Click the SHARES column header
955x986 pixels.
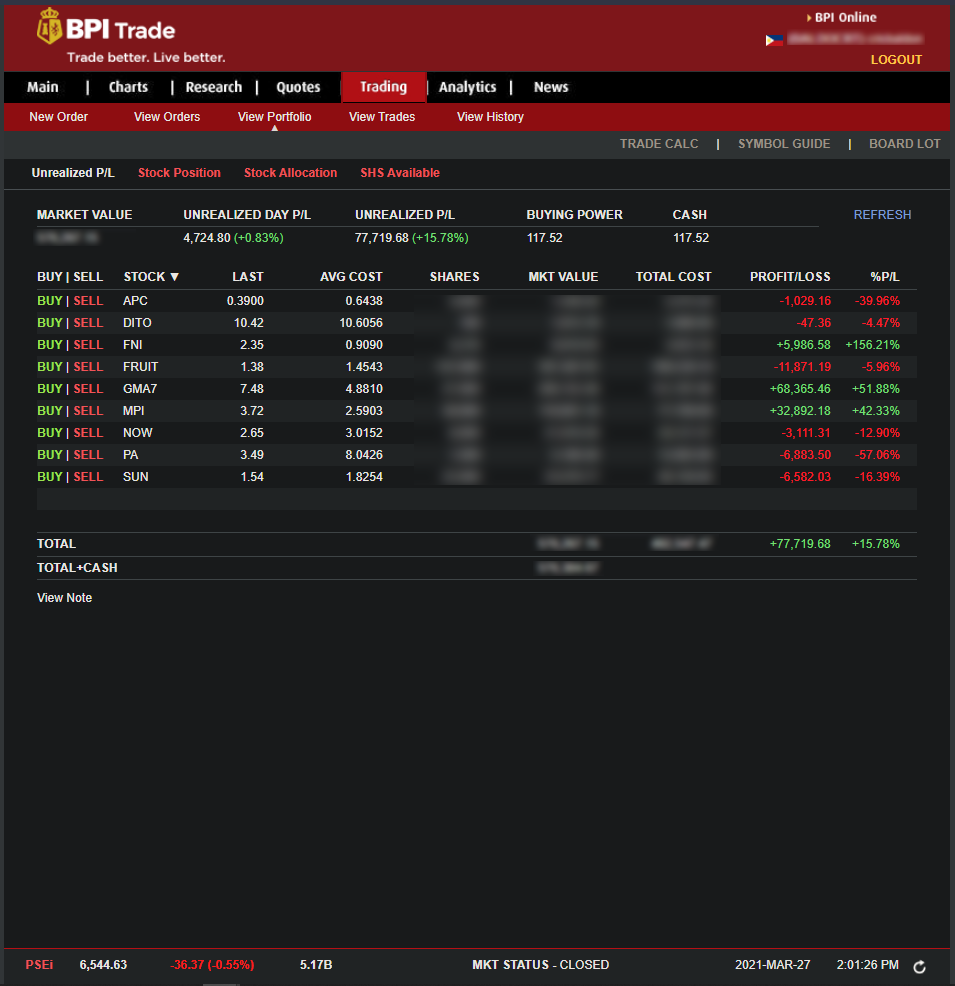point(455,277)
